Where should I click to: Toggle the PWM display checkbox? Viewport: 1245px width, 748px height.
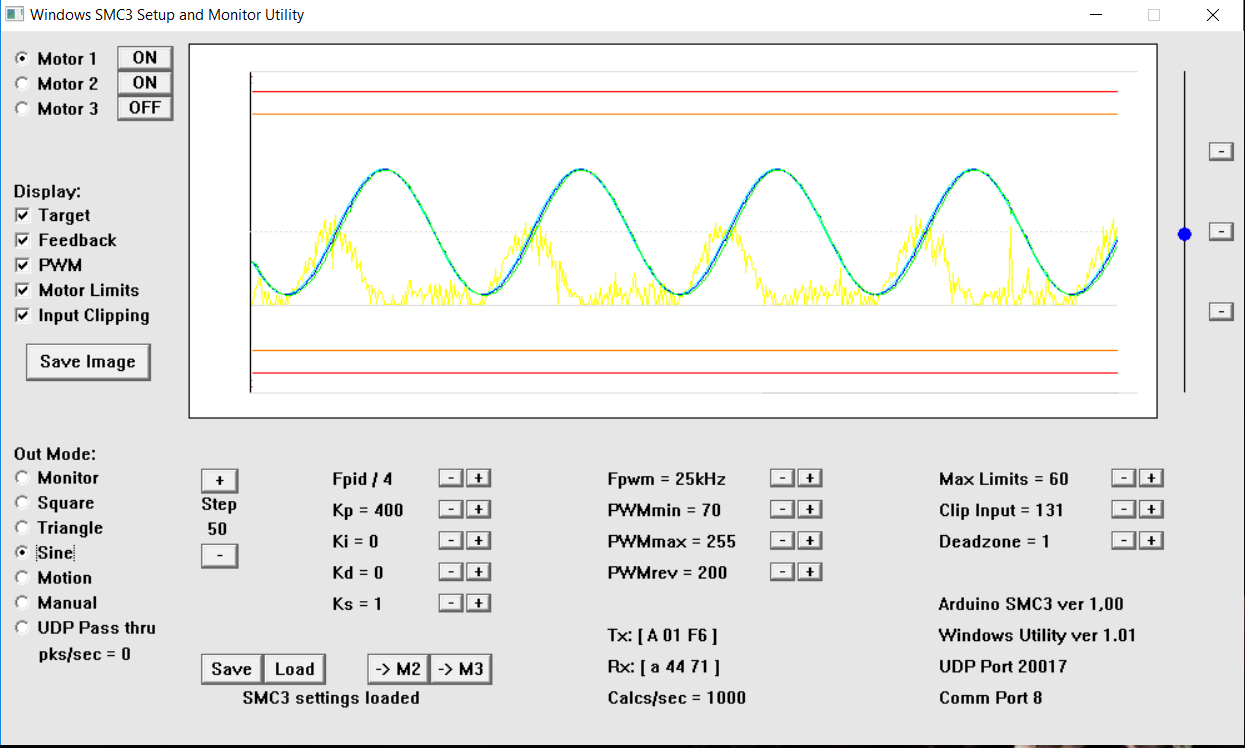(22, 265)
